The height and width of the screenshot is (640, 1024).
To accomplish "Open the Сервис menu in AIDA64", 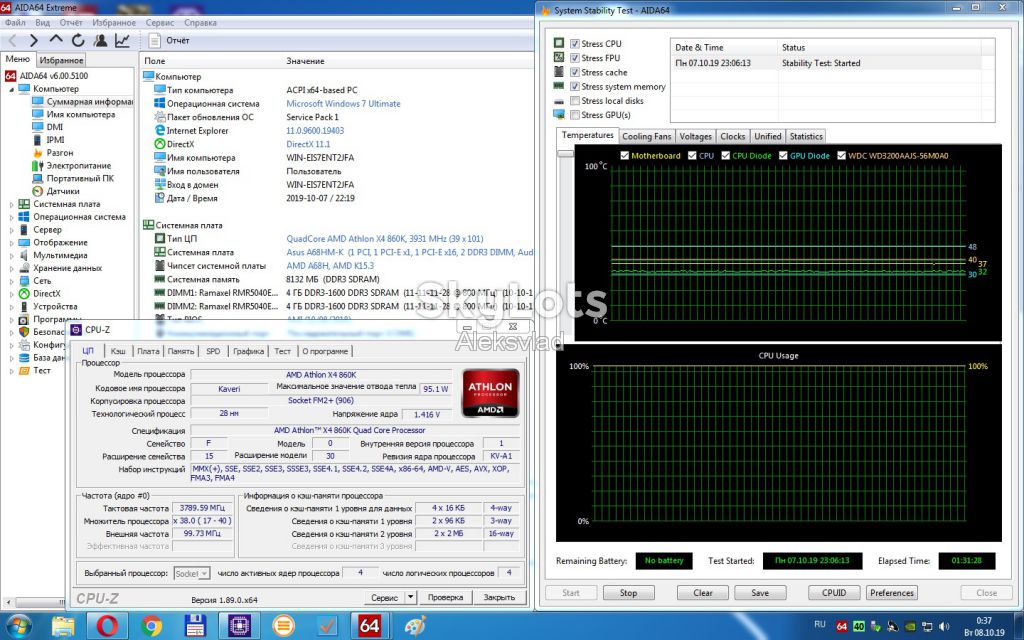I will pyautogui.click(x=160, y=22).
